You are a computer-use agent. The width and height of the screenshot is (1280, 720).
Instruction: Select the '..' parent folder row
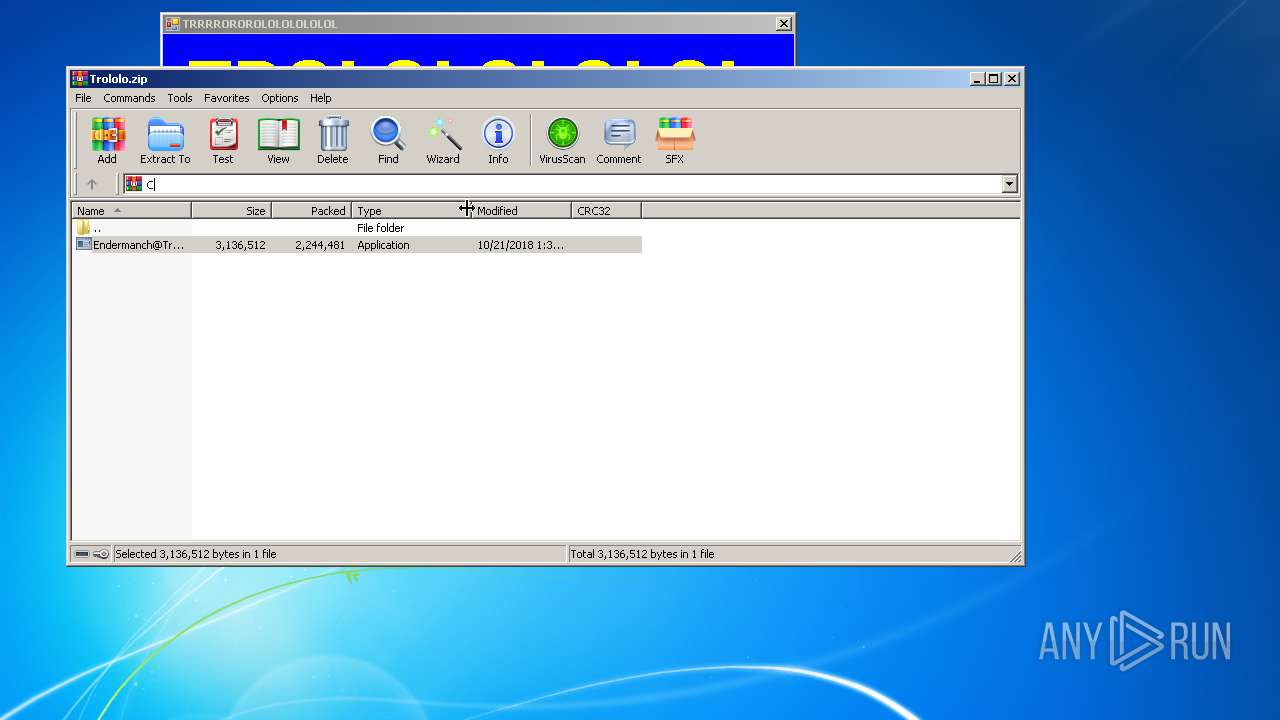(x=356, y=228)
